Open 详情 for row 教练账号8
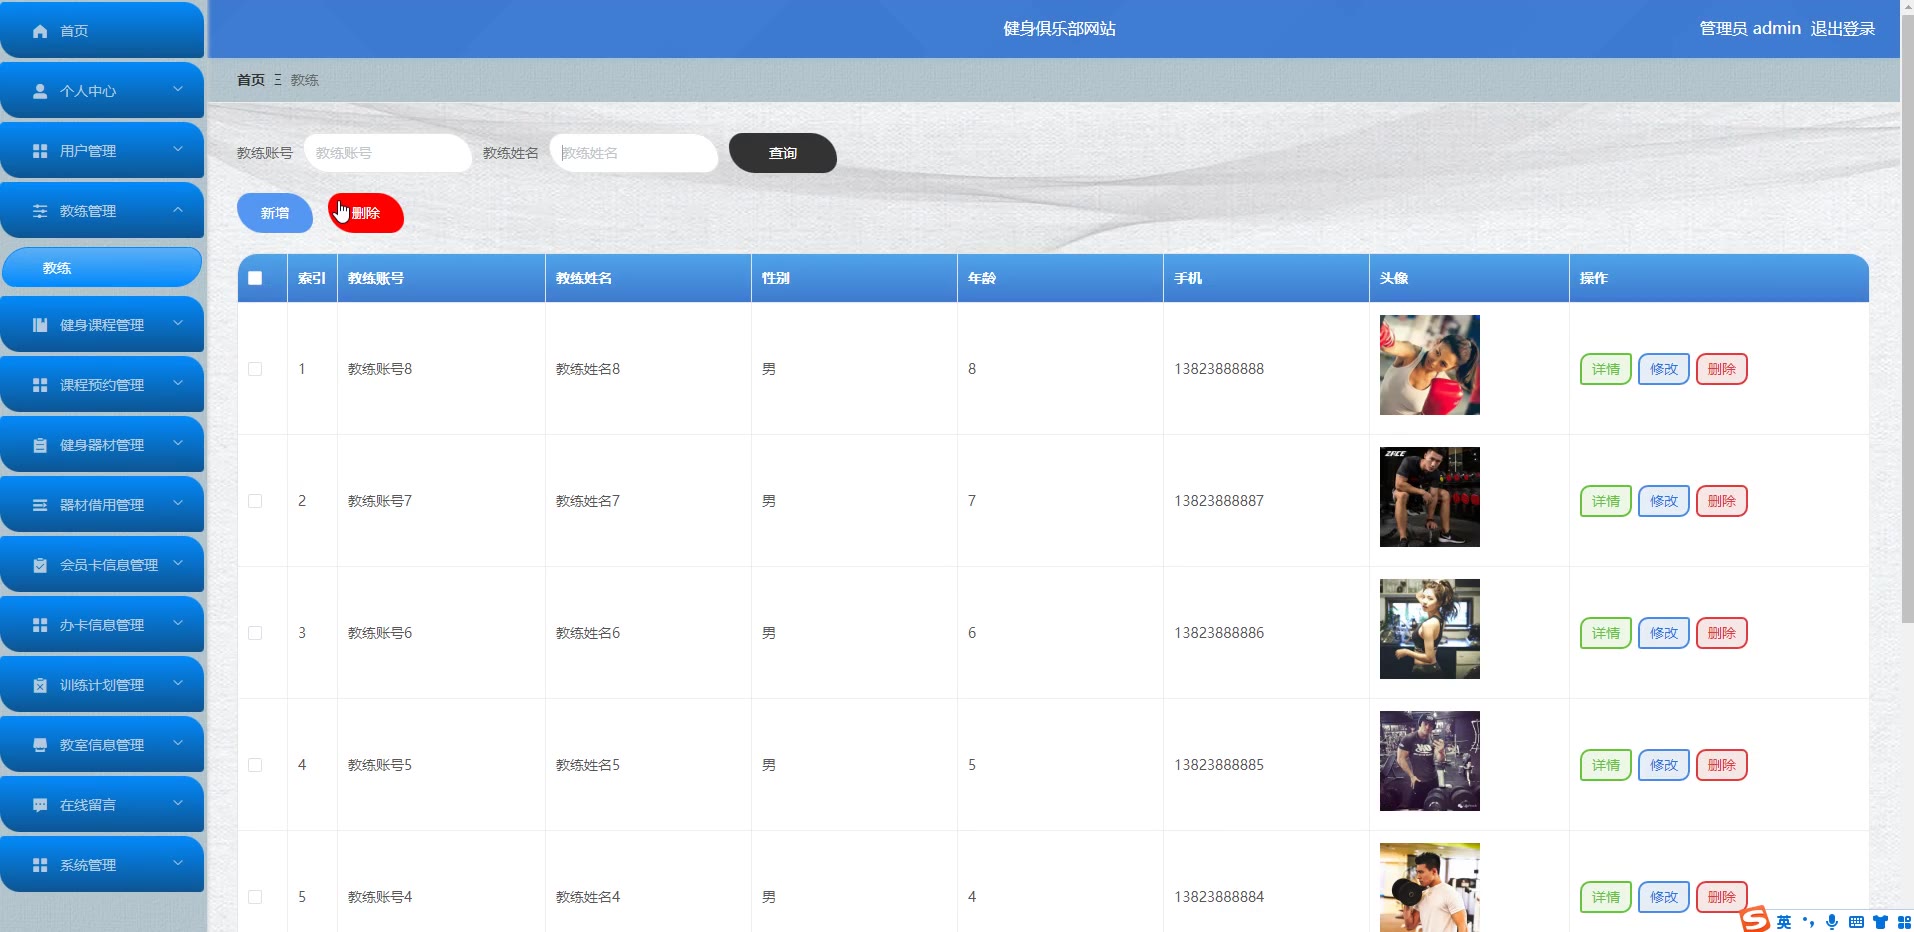1914x932 pixels. click(1606, 369)
